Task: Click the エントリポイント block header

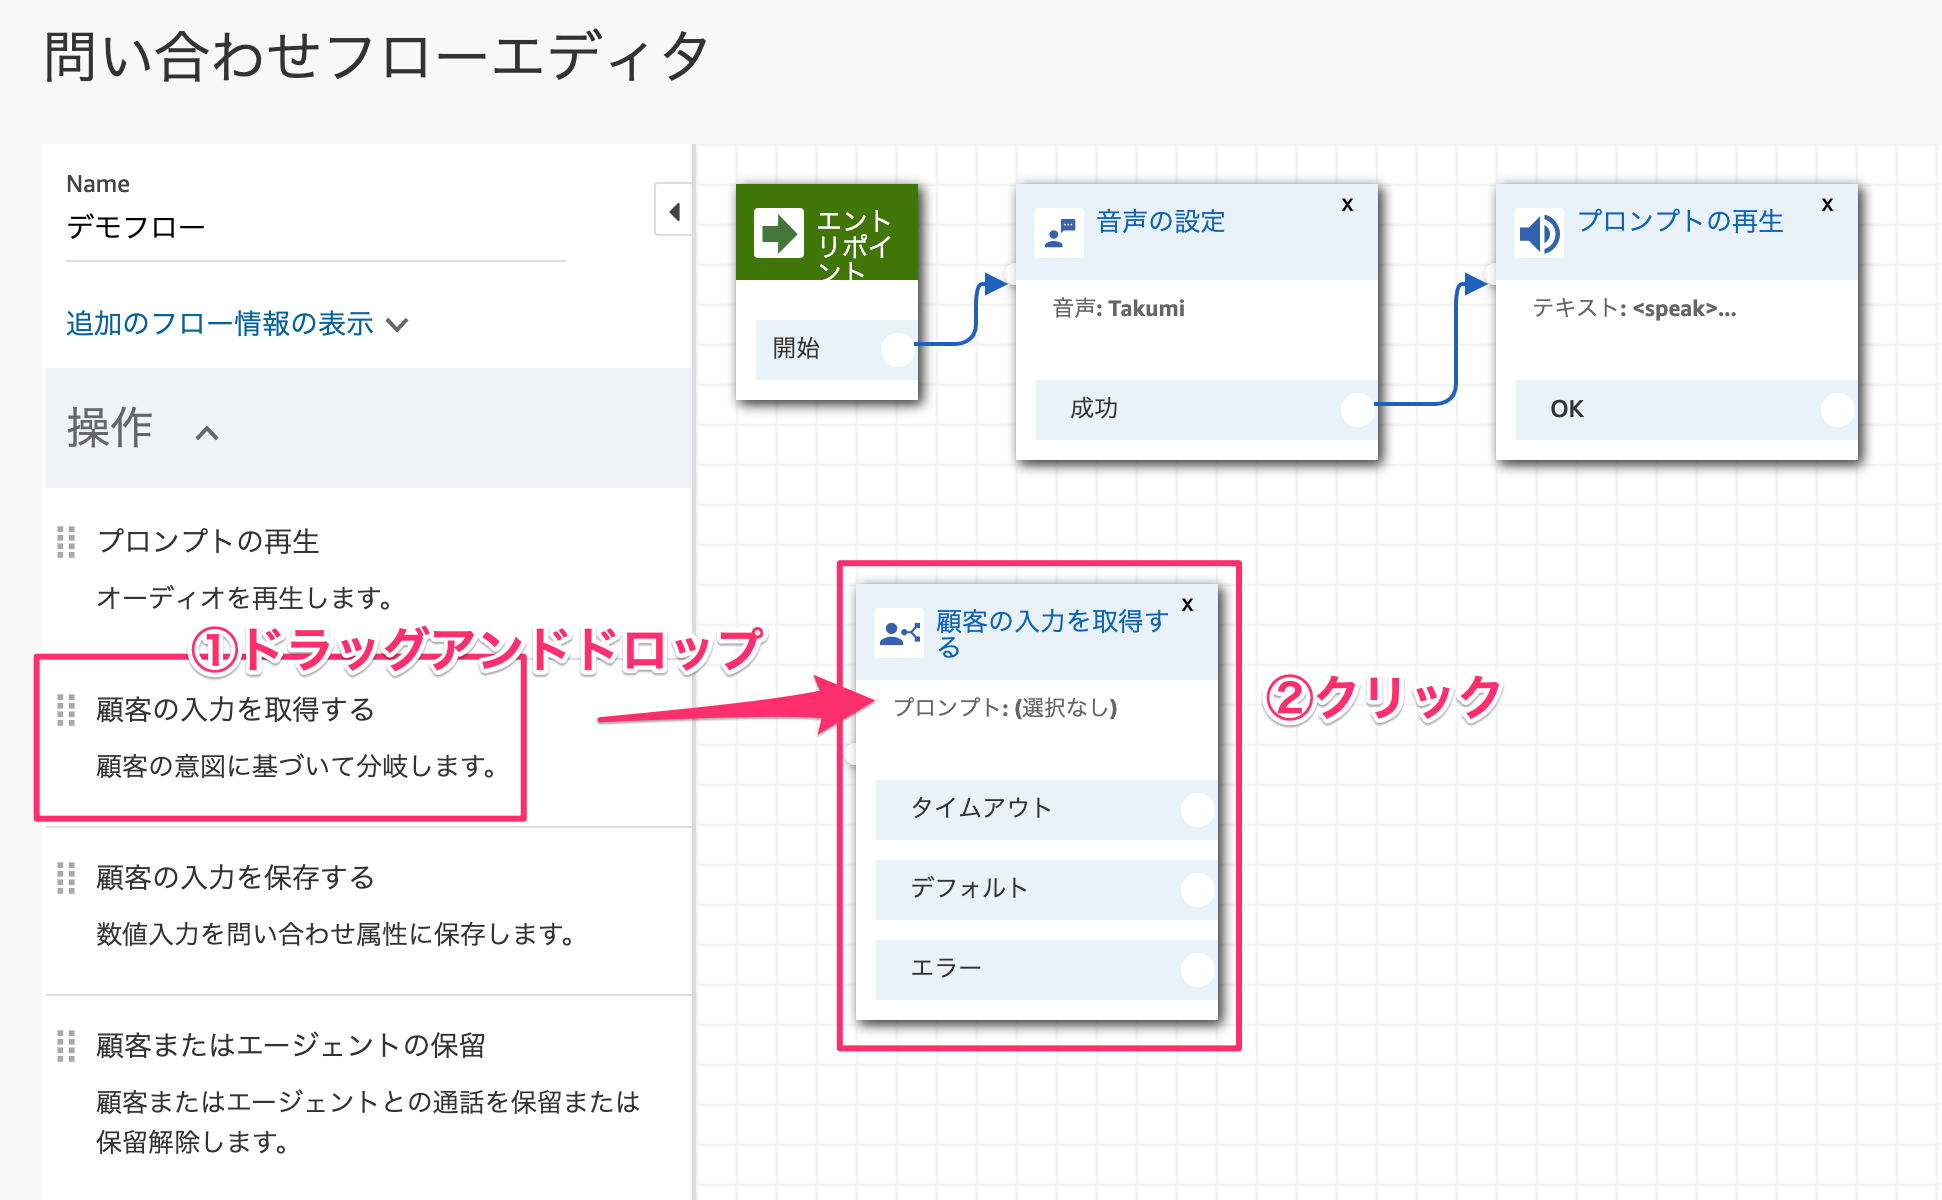Action: pos(827,232)
